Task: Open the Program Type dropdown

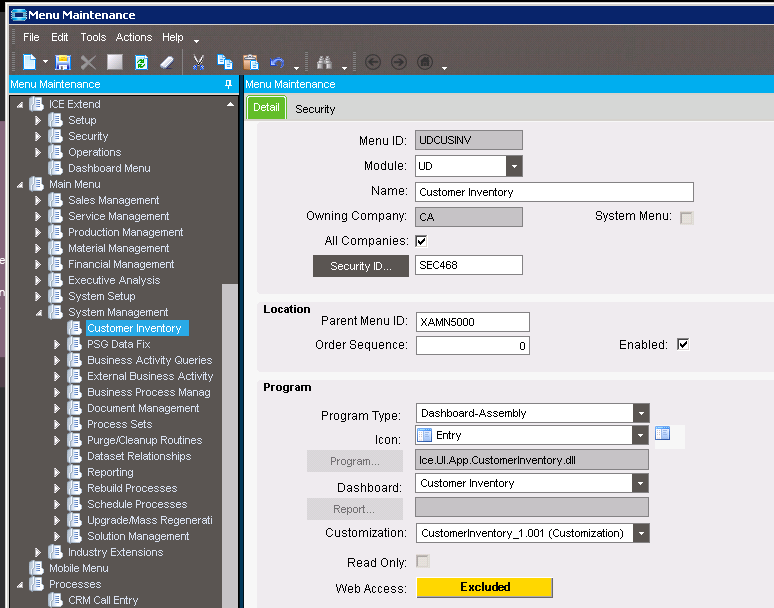Action: (x=640, y=413)
